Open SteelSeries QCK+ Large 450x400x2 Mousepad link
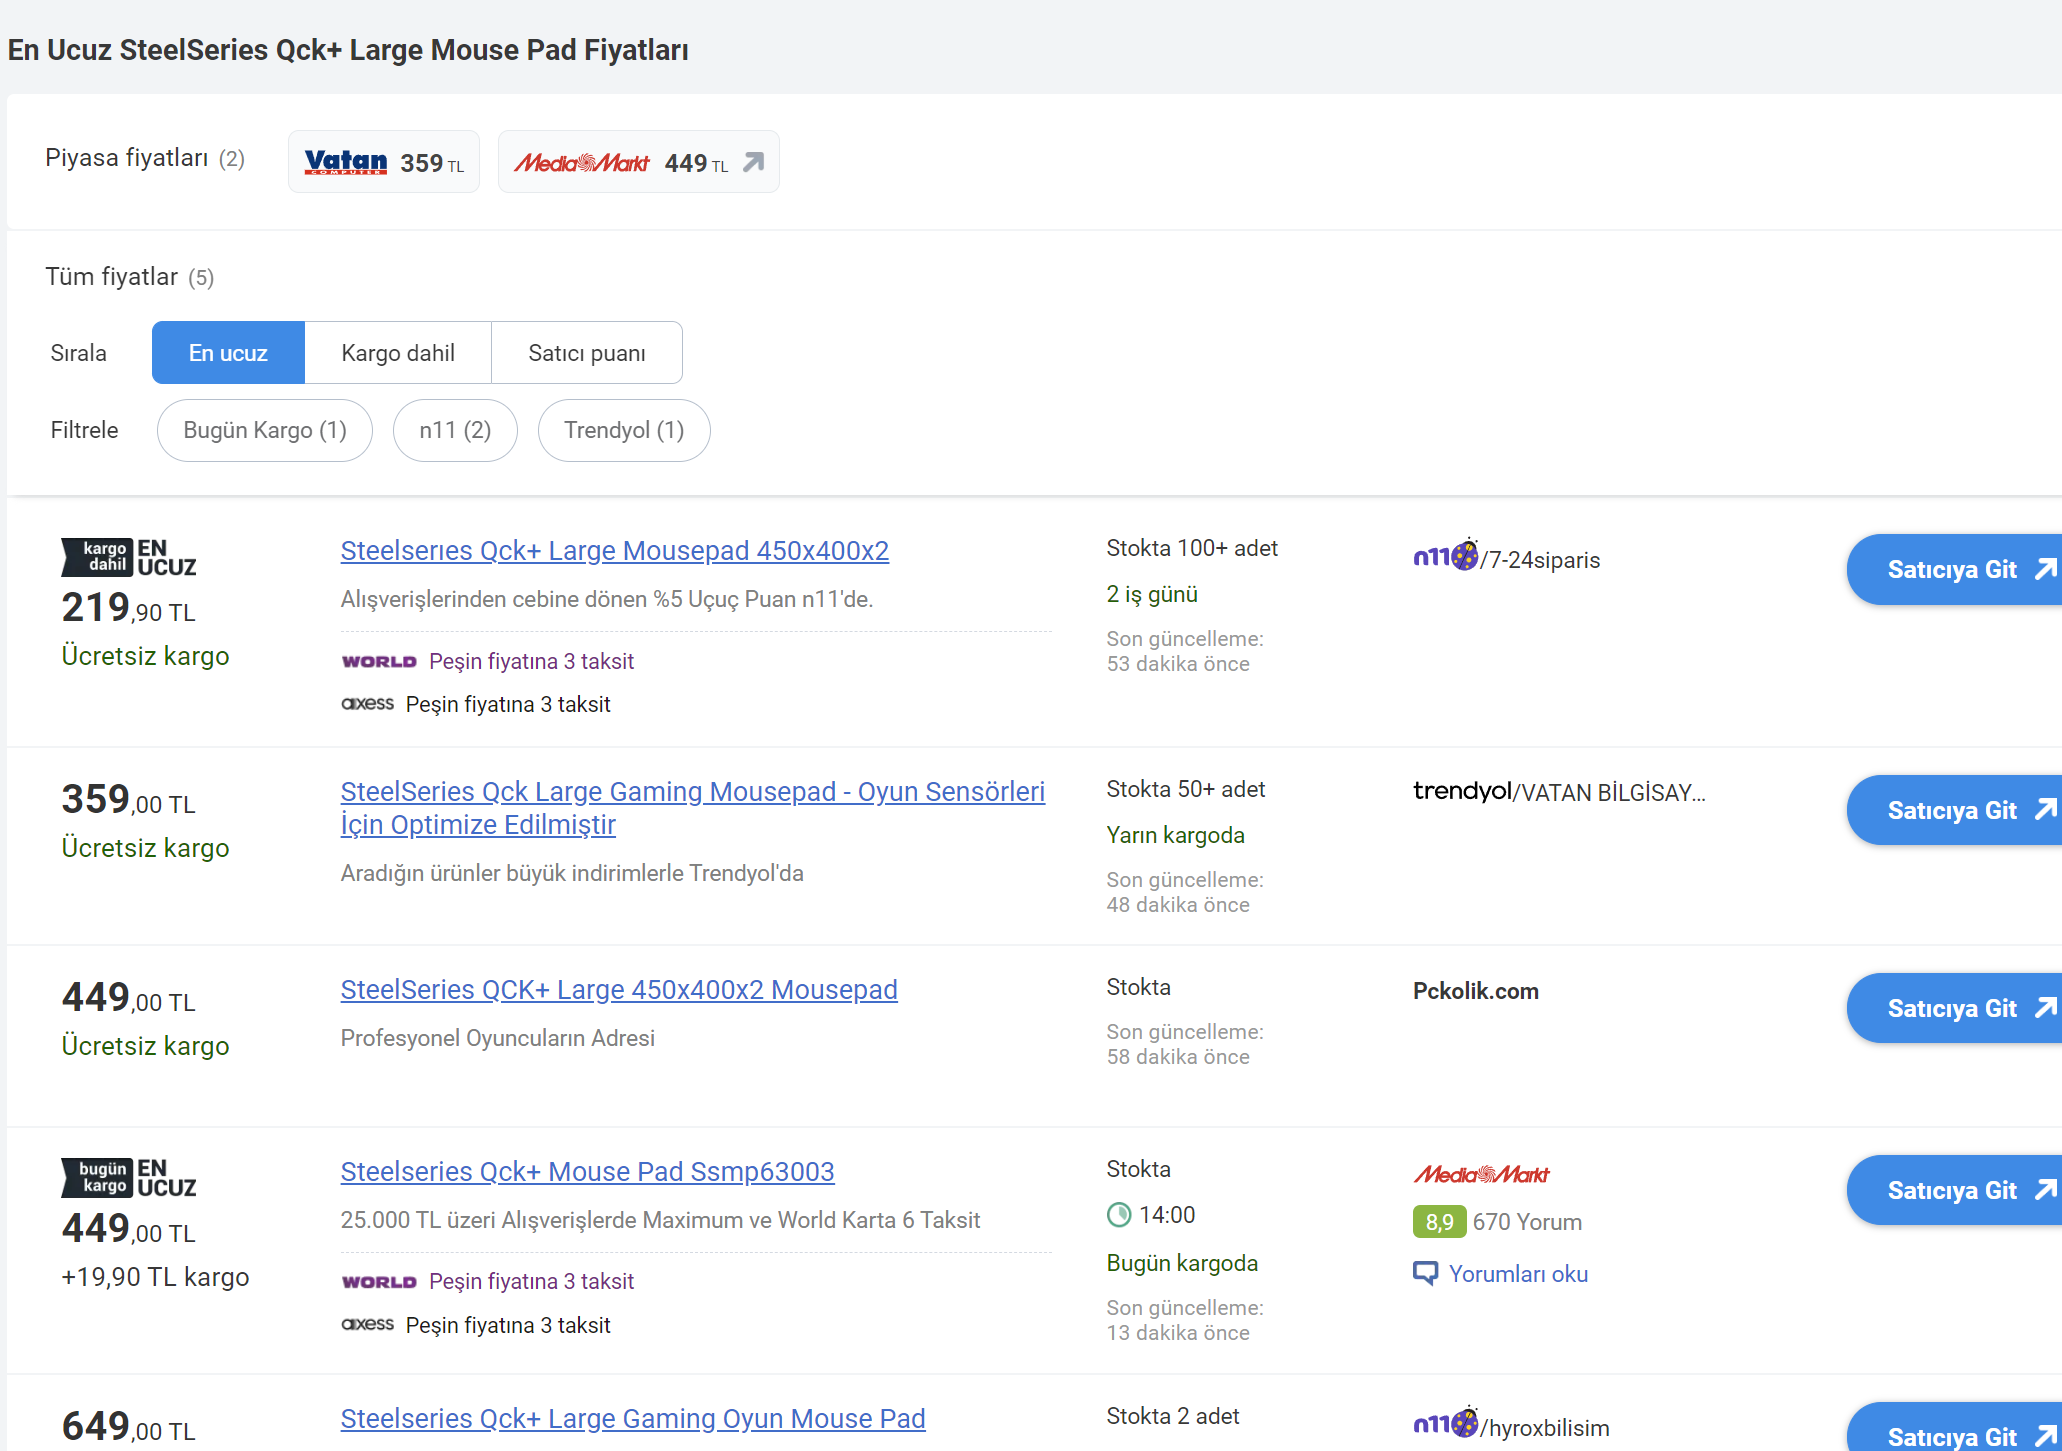This screenshot has width=2062, height=1451. [x=619, y=990]
